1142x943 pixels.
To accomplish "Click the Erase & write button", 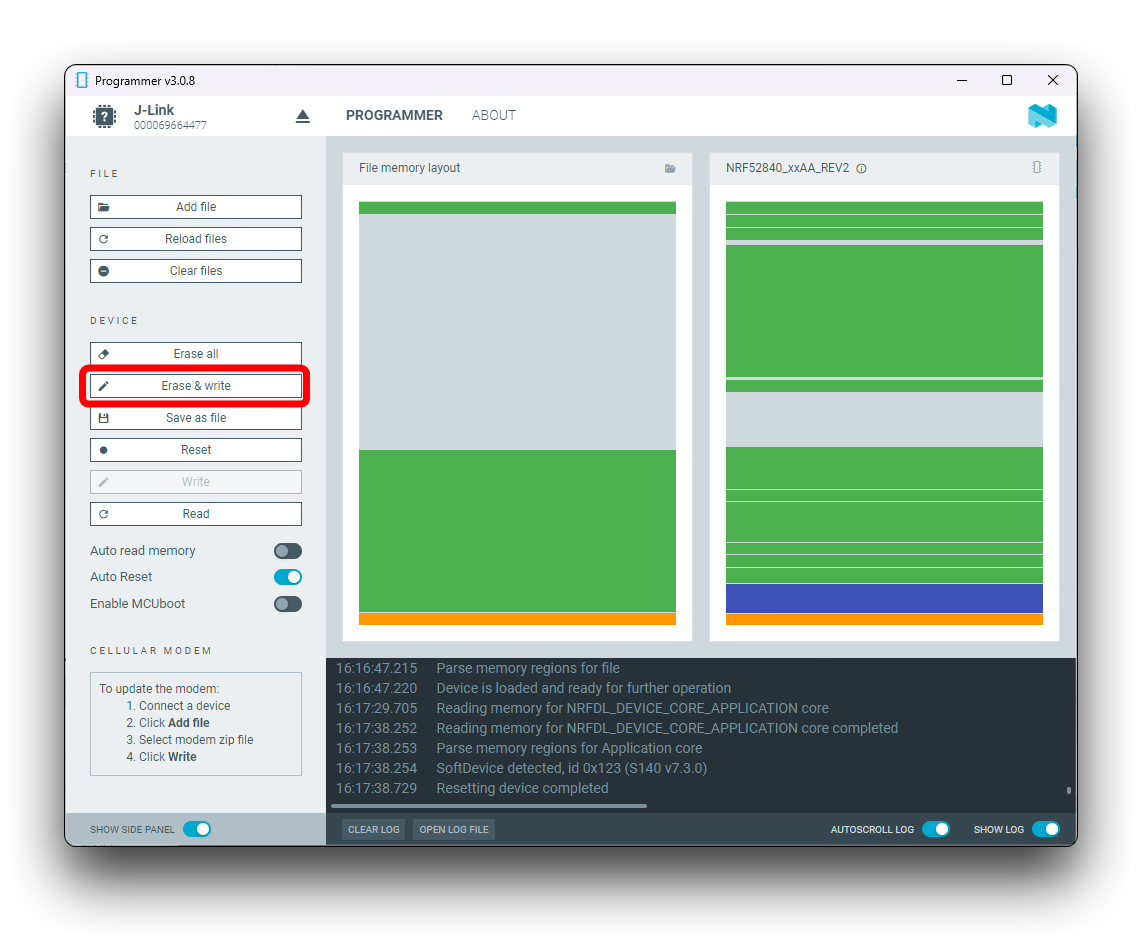I will click(x=196, y=386).
